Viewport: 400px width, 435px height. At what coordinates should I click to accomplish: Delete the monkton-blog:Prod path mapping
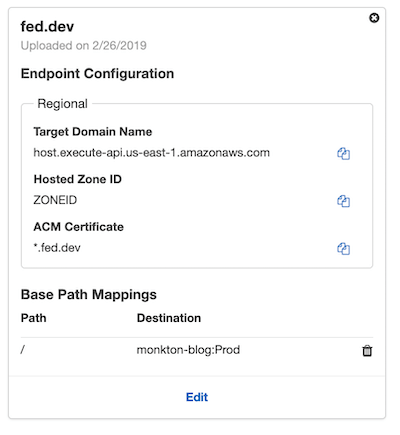367,351
